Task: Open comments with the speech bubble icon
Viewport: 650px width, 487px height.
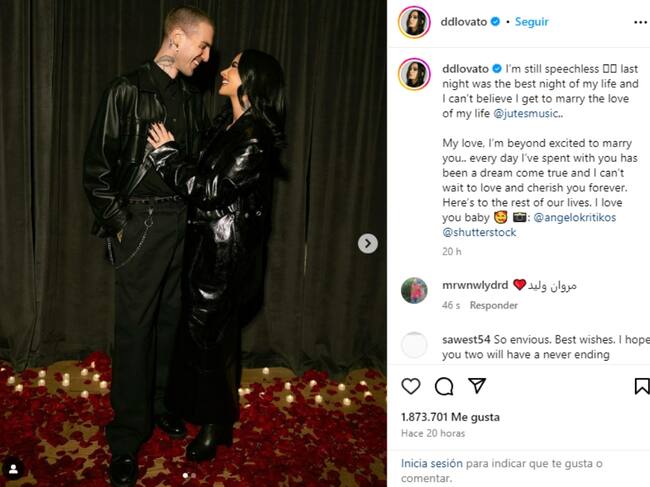Action: coord(444,386)
